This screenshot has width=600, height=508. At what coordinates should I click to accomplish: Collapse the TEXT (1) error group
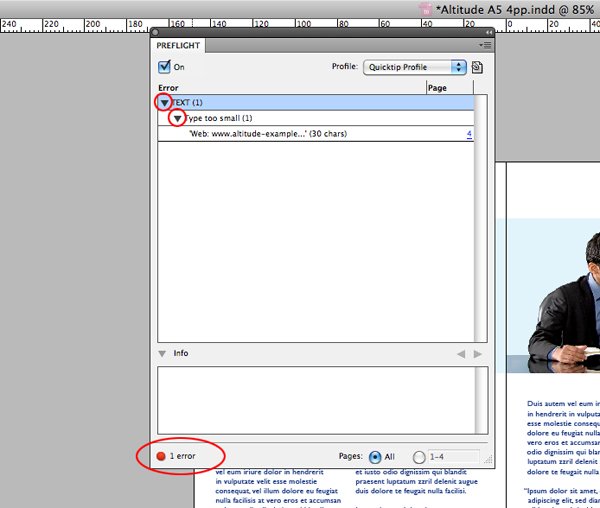tap(165, 103)
